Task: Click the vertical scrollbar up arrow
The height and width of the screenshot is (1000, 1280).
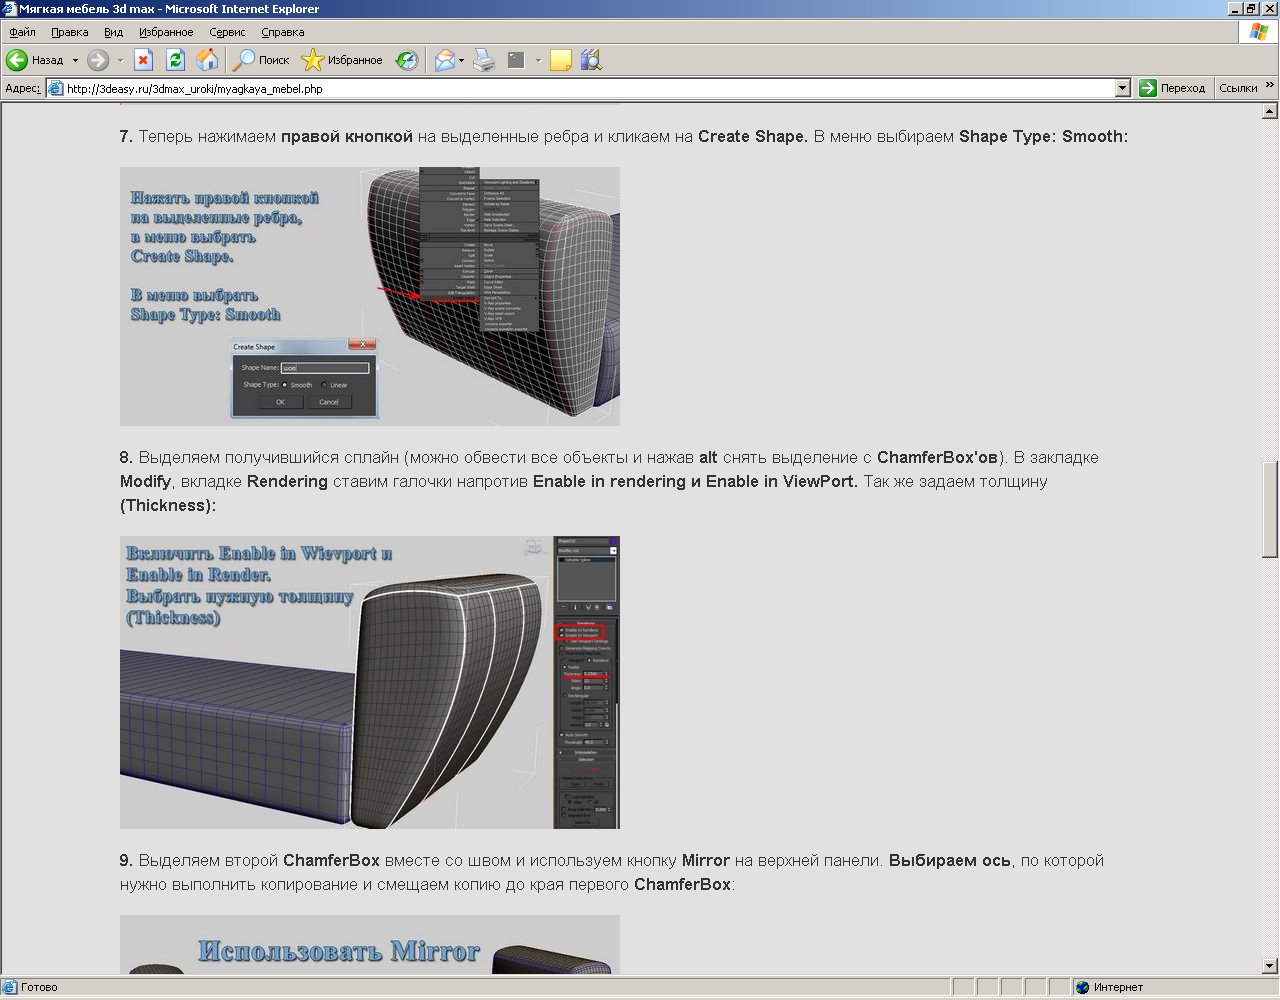Action: pyautogui.click(x=1270, y=112)
